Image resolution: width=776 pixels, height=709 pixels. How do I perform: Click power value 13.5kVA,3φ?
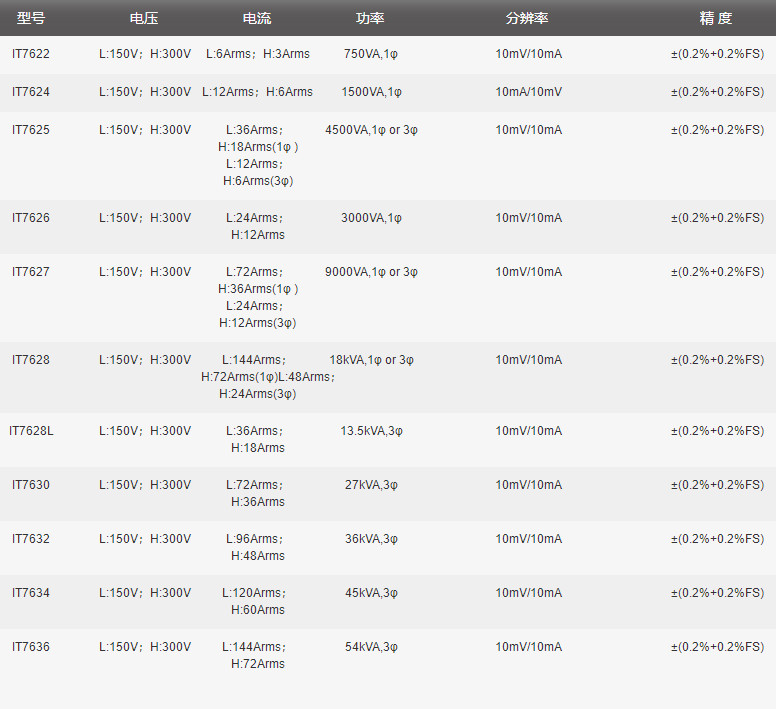click(x=371, y=431)
